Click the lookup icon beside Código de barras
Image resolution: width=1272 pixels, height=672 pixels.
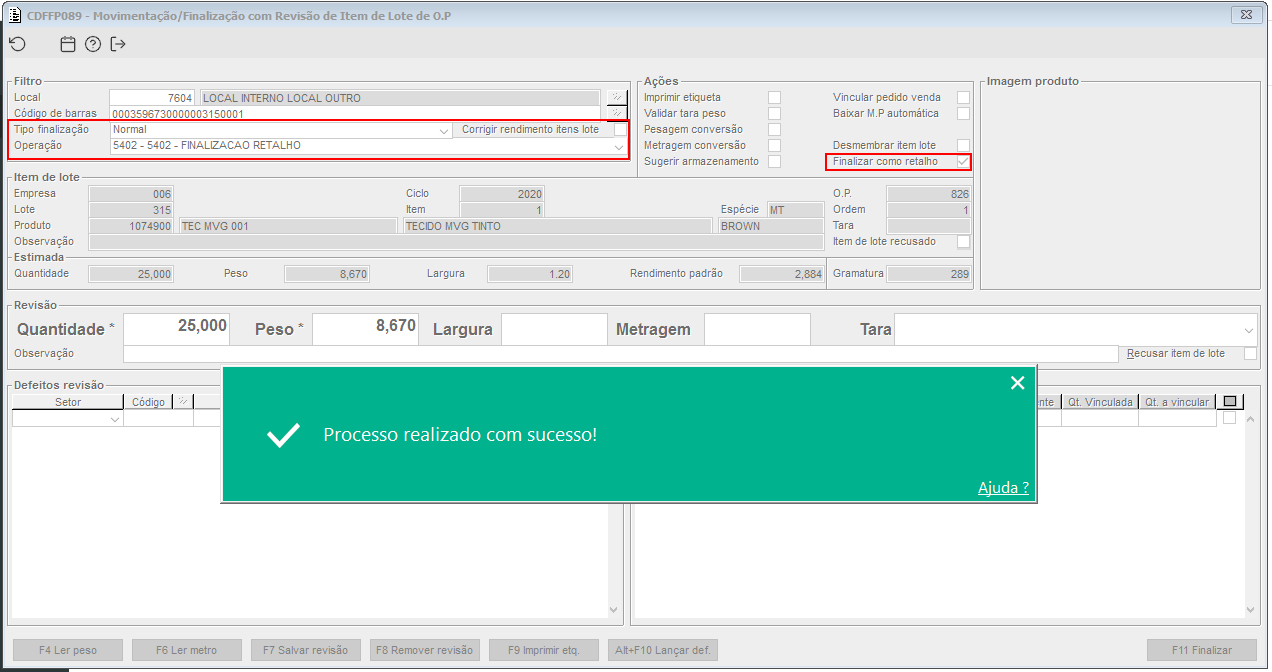(616, 113)
